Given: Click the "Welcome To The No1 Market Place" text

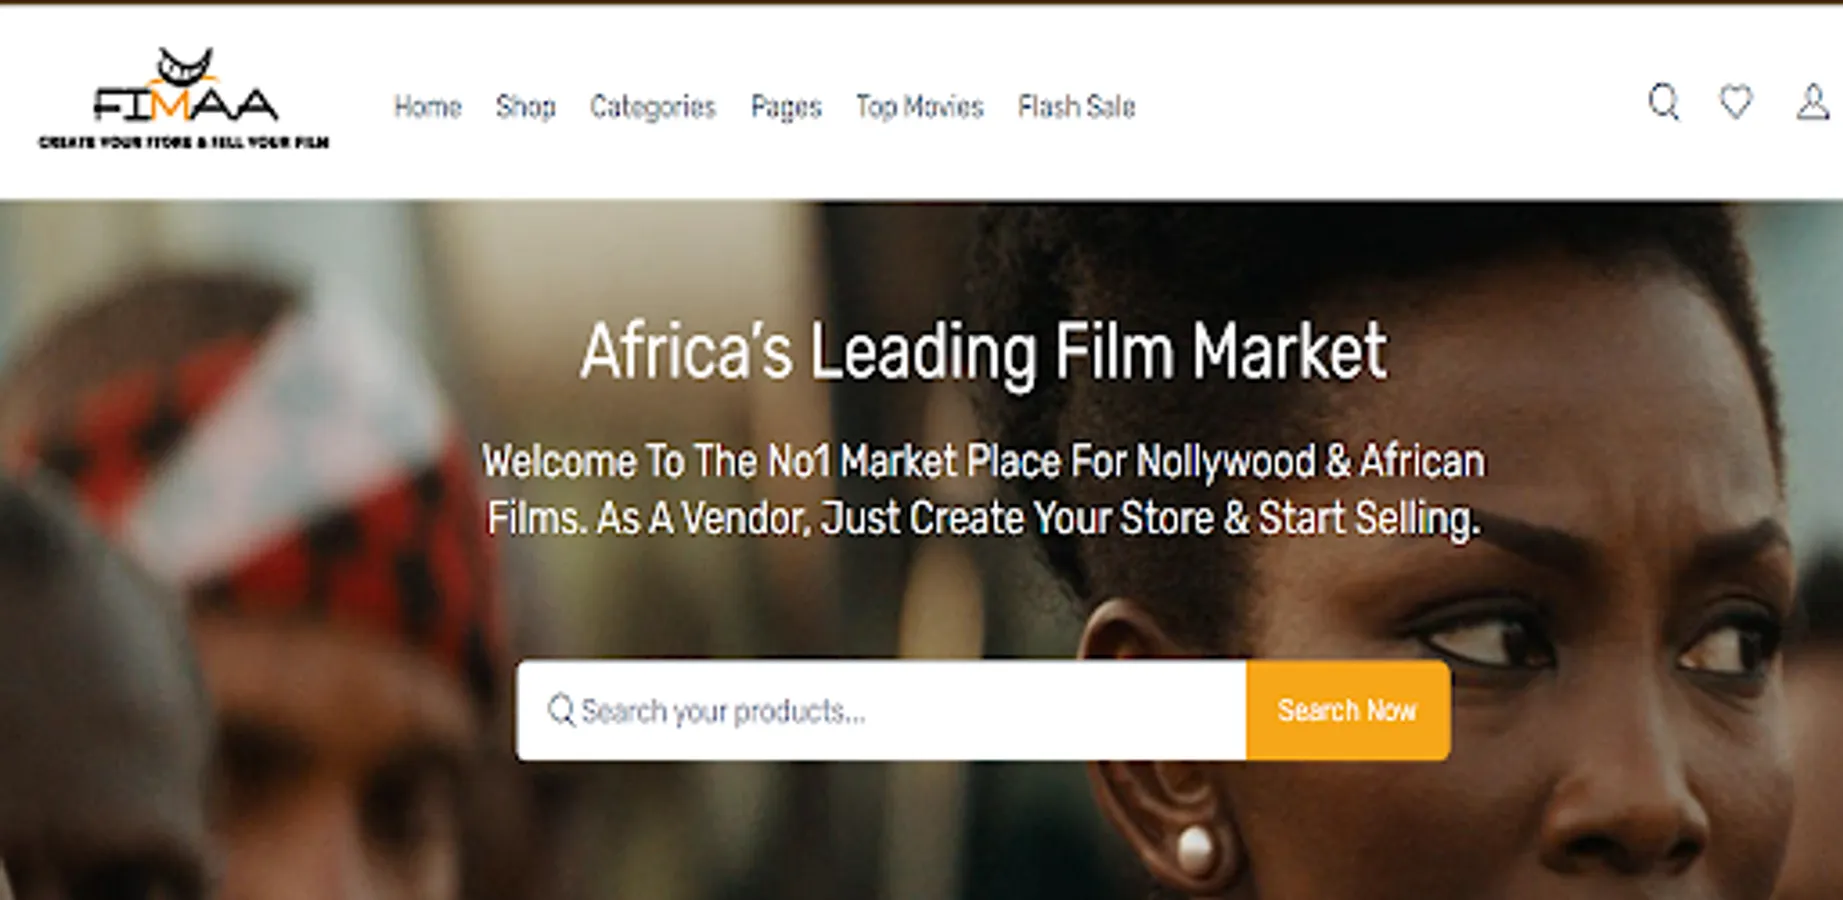Looking at the screenshot, I should pos(983,462).
